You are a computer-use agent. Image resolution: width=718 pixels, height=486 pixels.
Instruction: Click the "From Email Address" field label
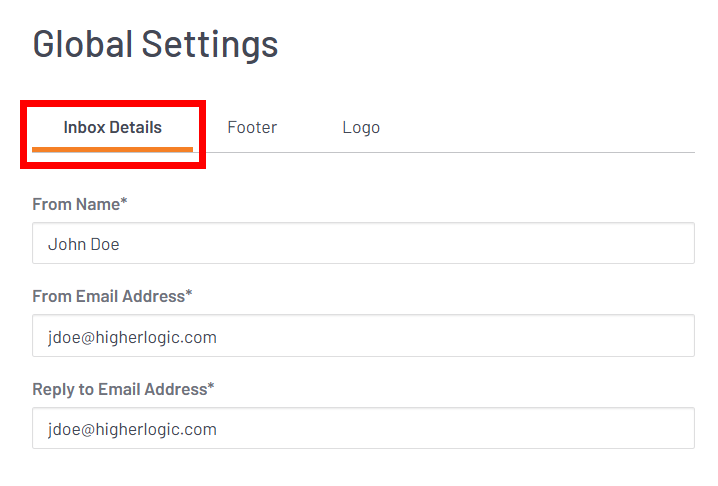[x=108, y=297]
